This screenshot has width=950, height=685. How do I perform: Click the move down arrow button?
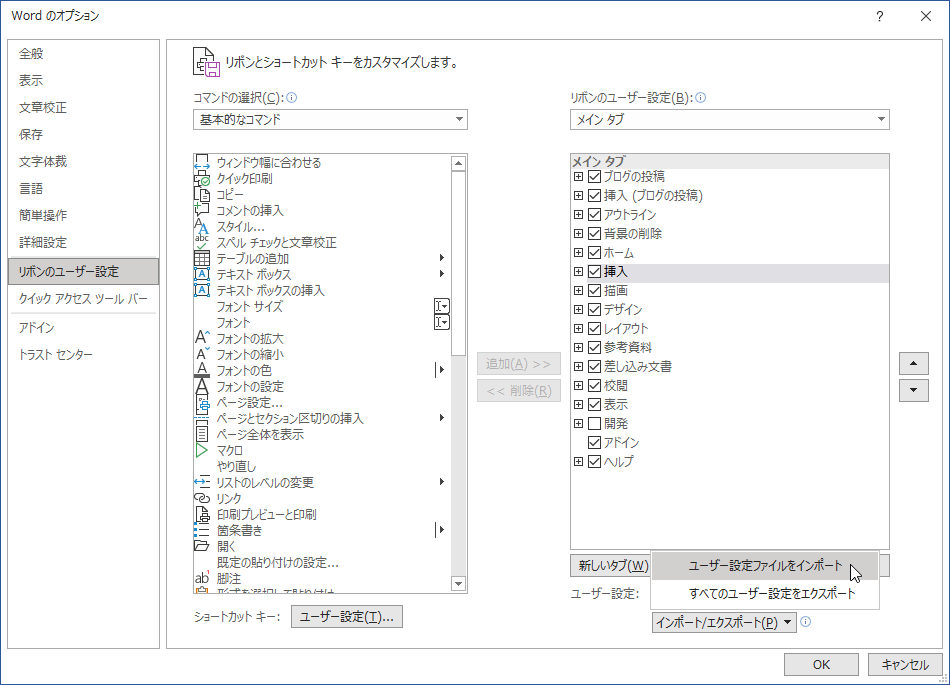[914, 391]
